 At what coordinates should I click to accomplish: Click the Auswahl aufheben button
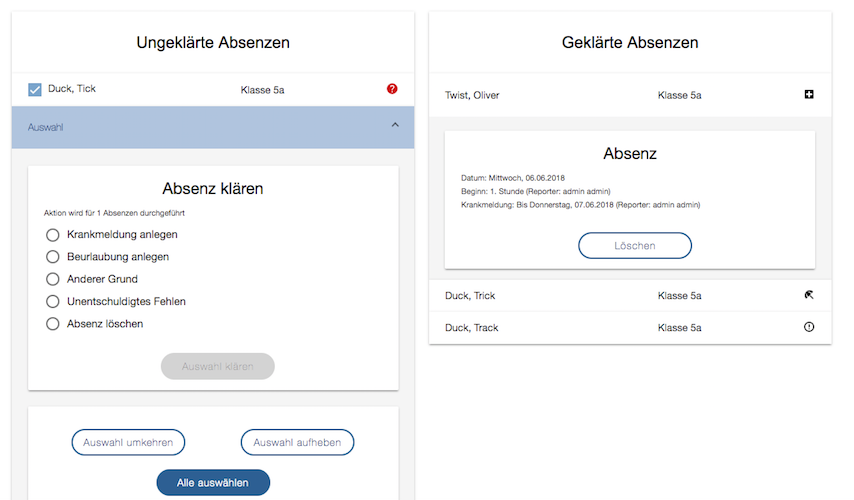point(297,443)
